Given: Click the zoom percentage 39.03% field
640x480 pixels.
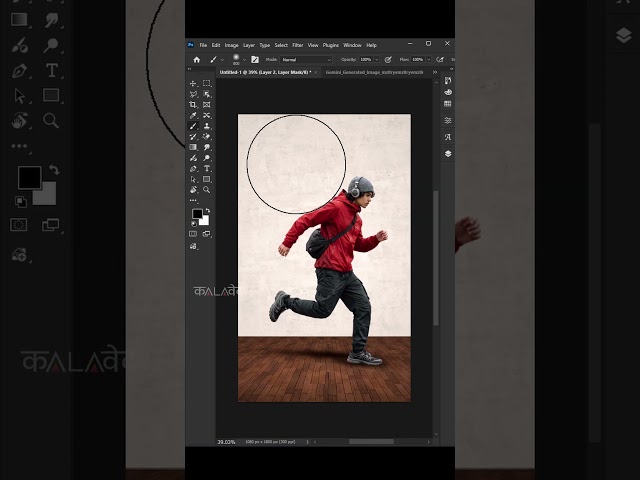Looking at the screenshot, I should [227, 442].
